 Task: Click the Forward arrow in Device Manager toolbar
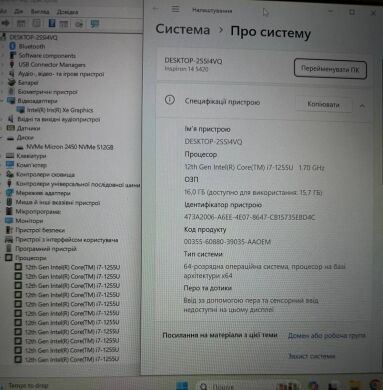pyautogui.click(x=6, y=23)
